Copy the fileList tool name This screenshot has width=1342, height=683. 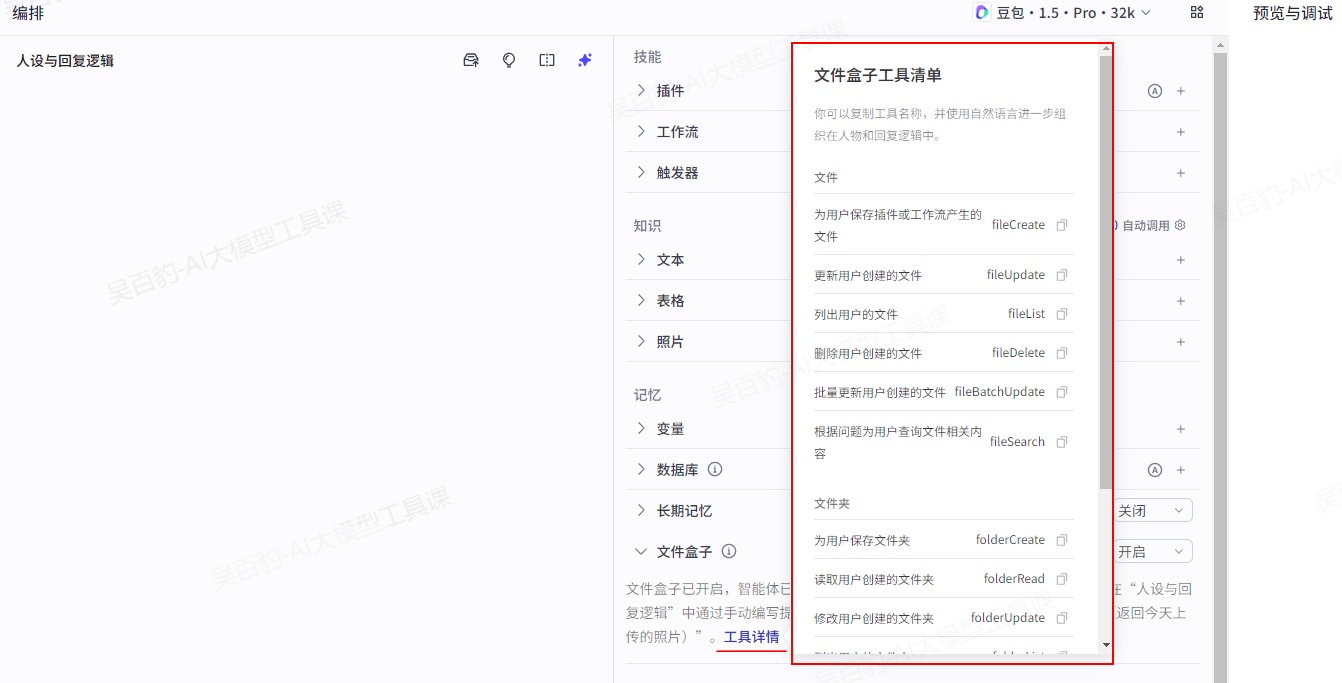(x=1062, y=314)
